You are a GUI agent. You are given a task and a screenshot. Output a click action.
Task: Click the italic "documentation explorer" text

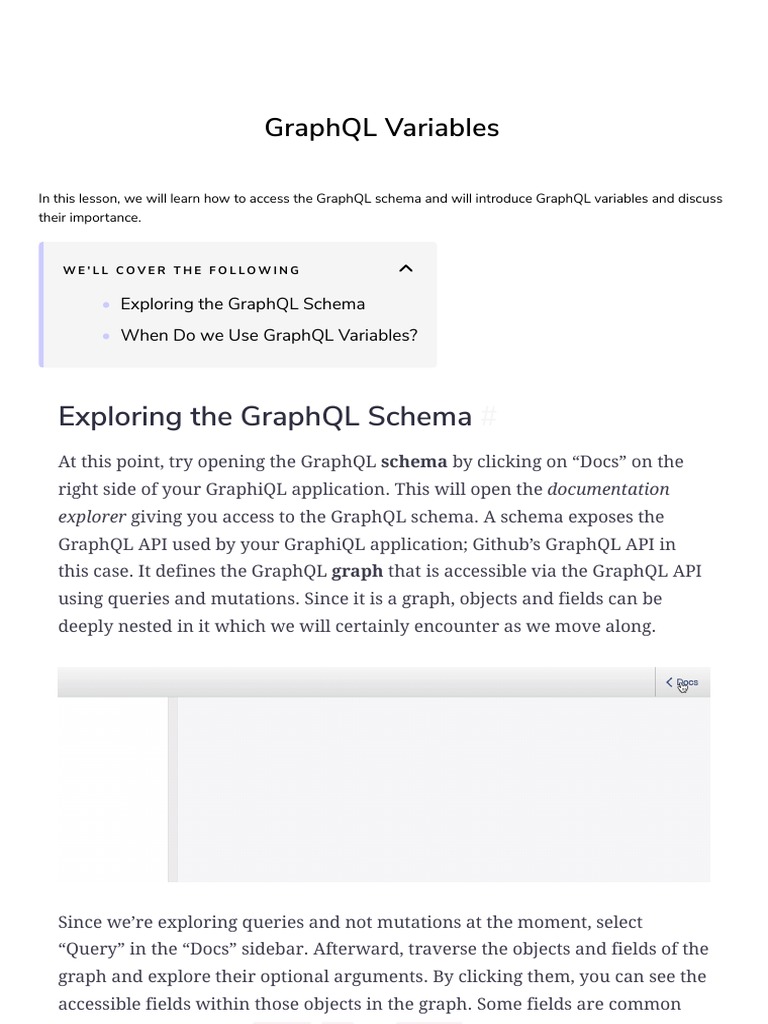click(x=608, y=489)
